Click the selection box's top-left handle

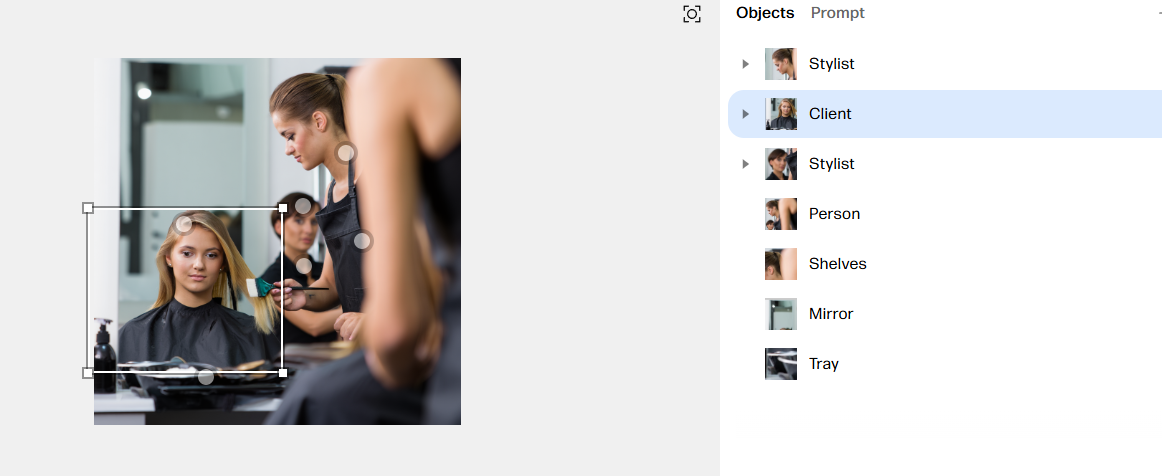coord(87,208)
